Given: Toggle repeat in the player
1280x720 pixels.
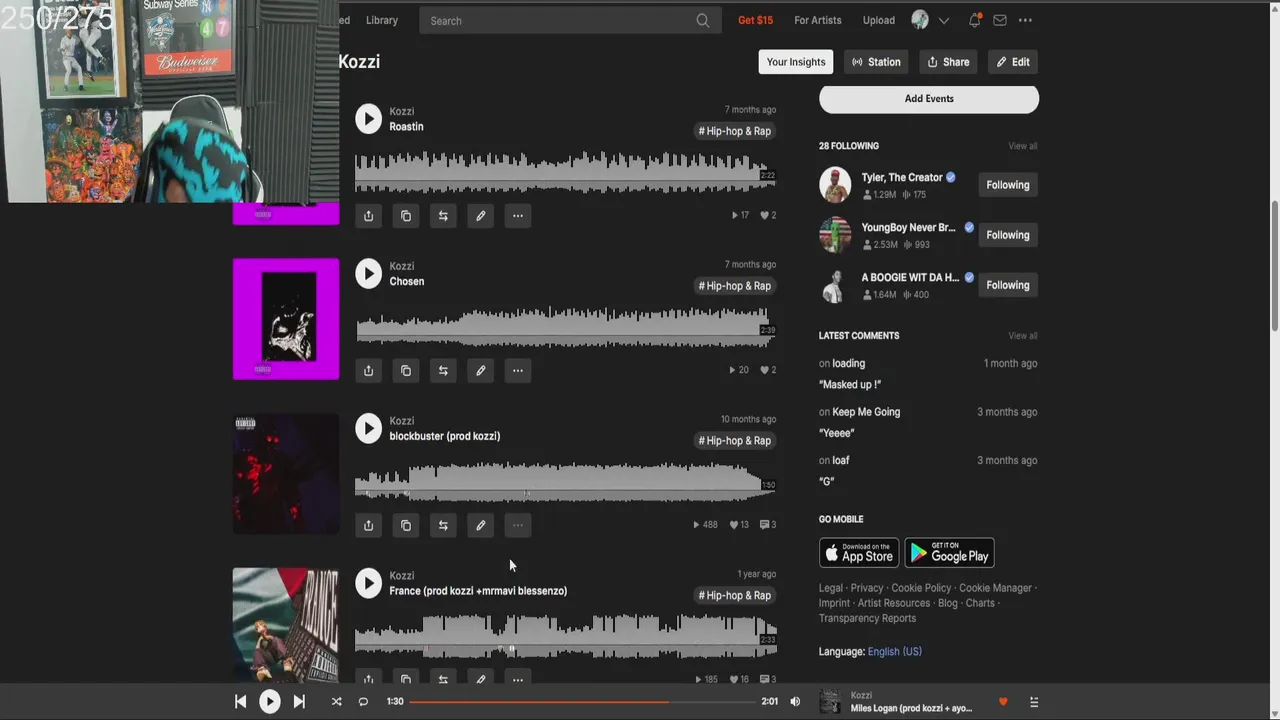Looking at the screenshot, I should point(363,702).
